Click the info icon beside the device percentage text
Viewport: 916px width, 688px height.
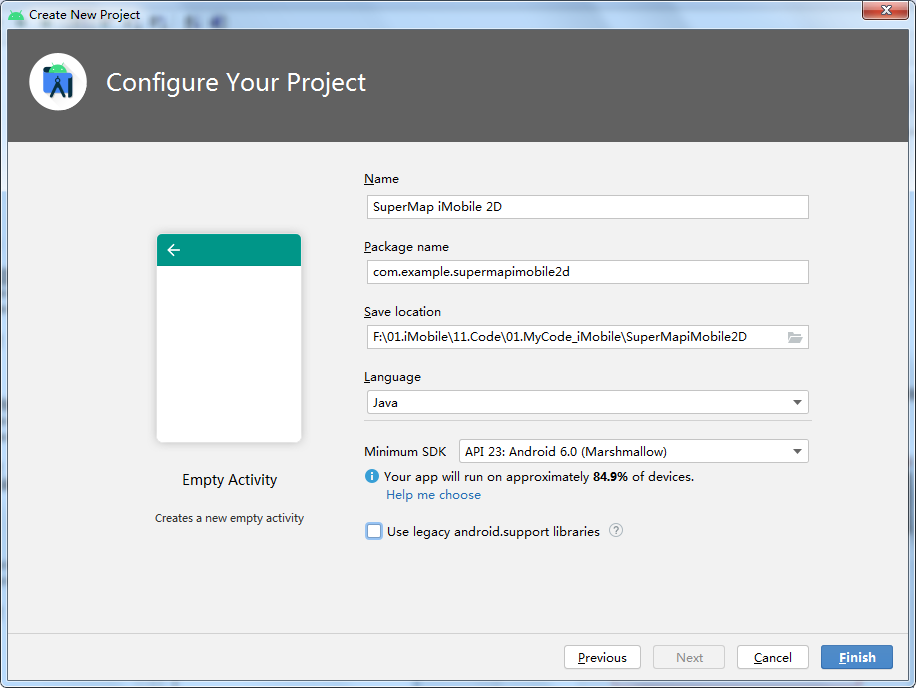[x=372, y=476]
